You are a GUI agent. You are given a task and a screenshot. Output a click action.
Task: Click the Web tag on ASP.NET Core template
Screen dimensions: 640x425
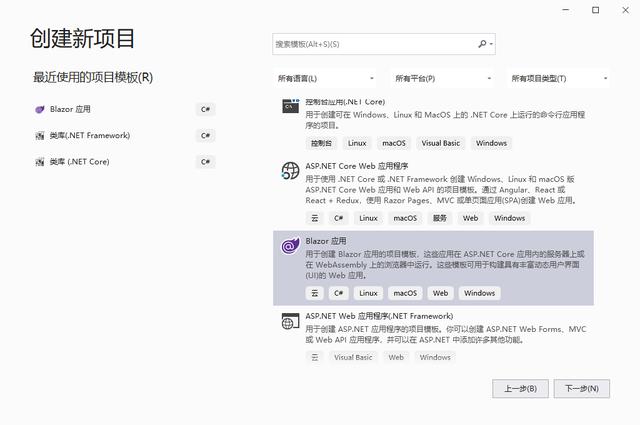(470, 218)
